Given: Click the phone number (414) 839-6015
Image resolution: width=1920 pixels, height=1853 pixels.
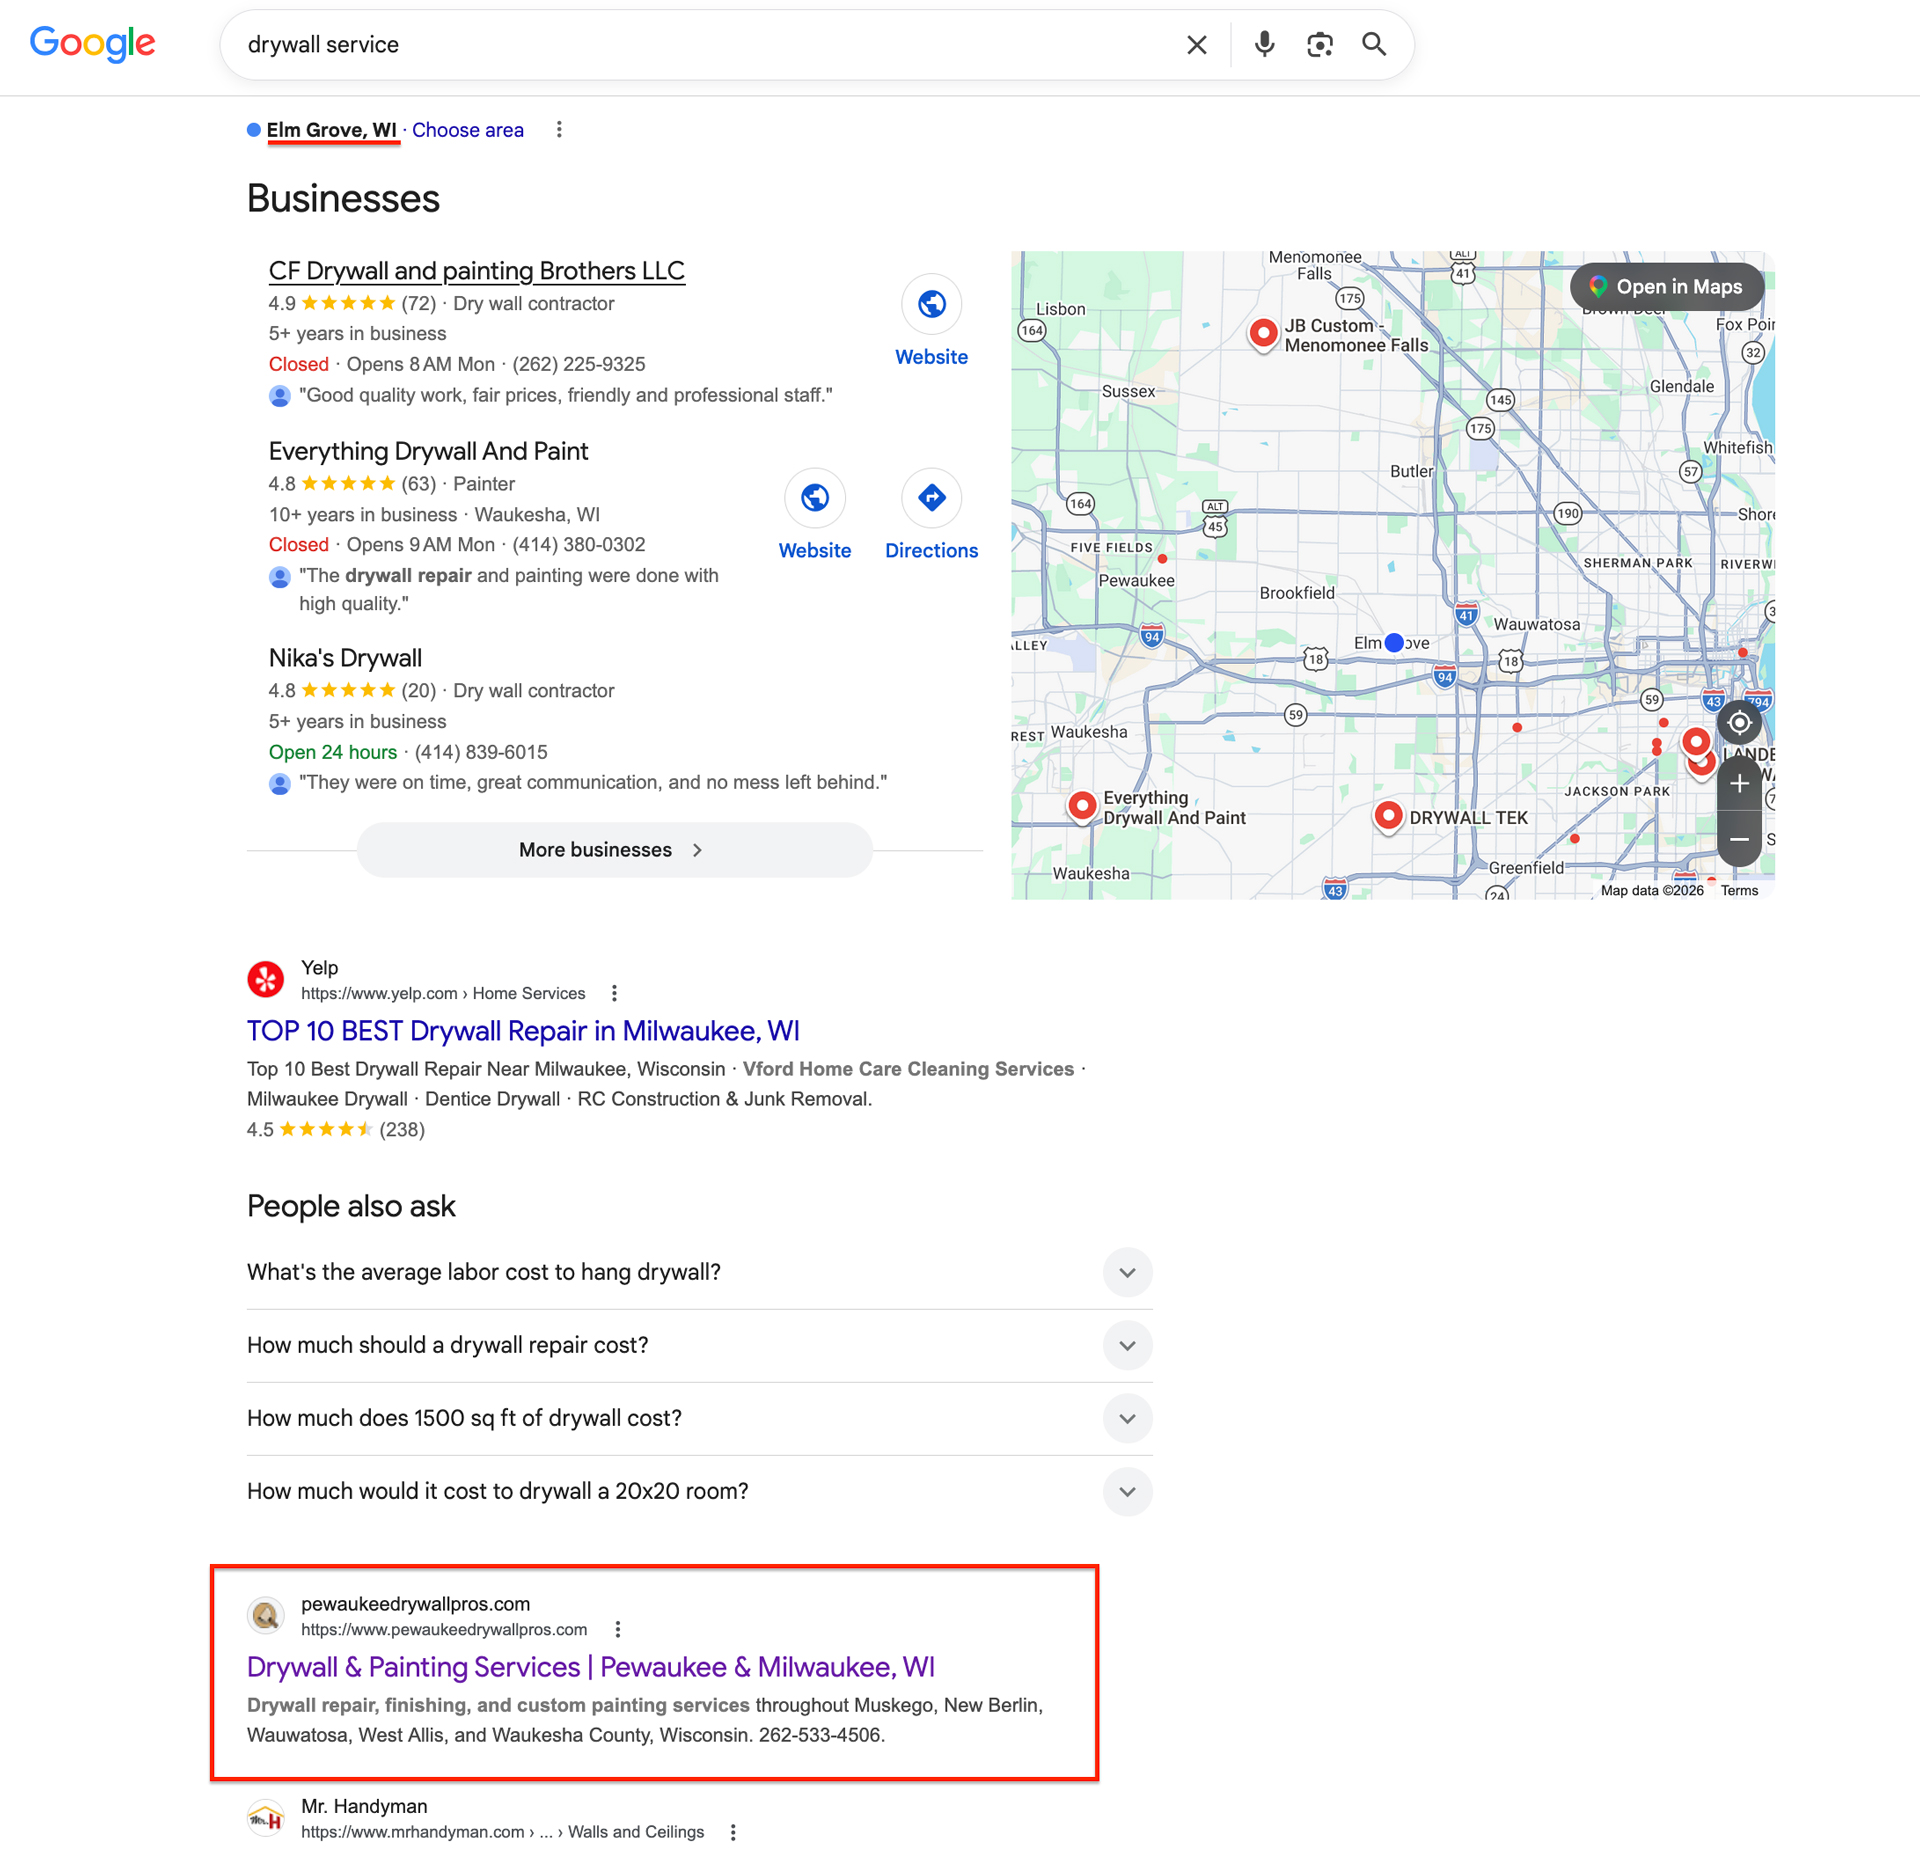Looking at the screenshot, I should click(481, 752).
